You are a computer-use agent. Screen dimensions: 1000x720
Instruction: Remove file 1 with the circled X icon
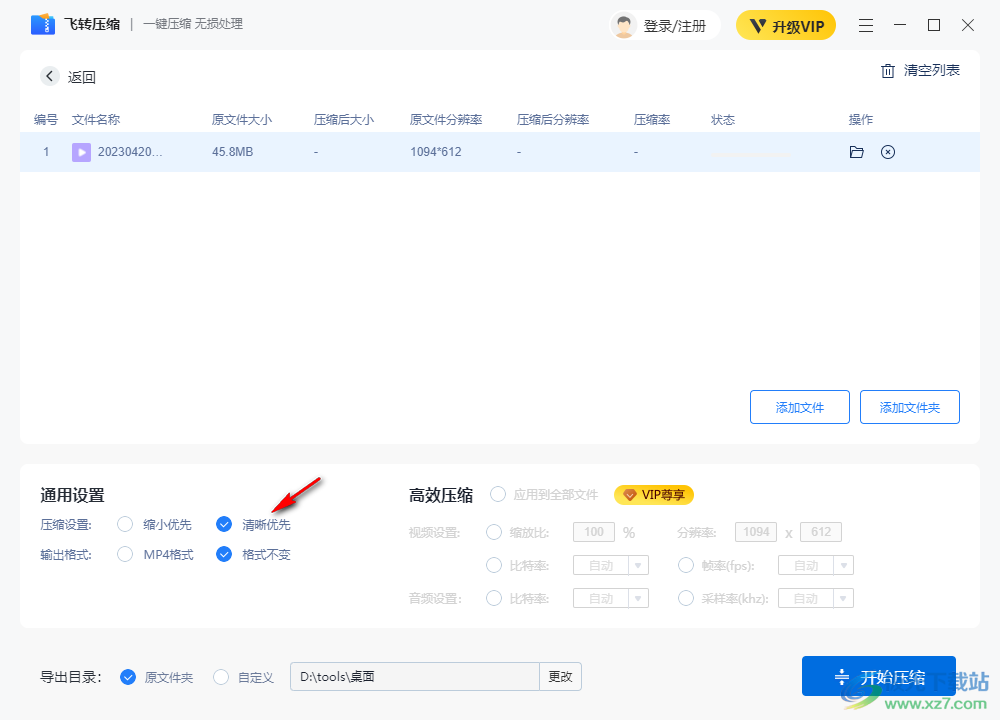[x=888, y=152]
